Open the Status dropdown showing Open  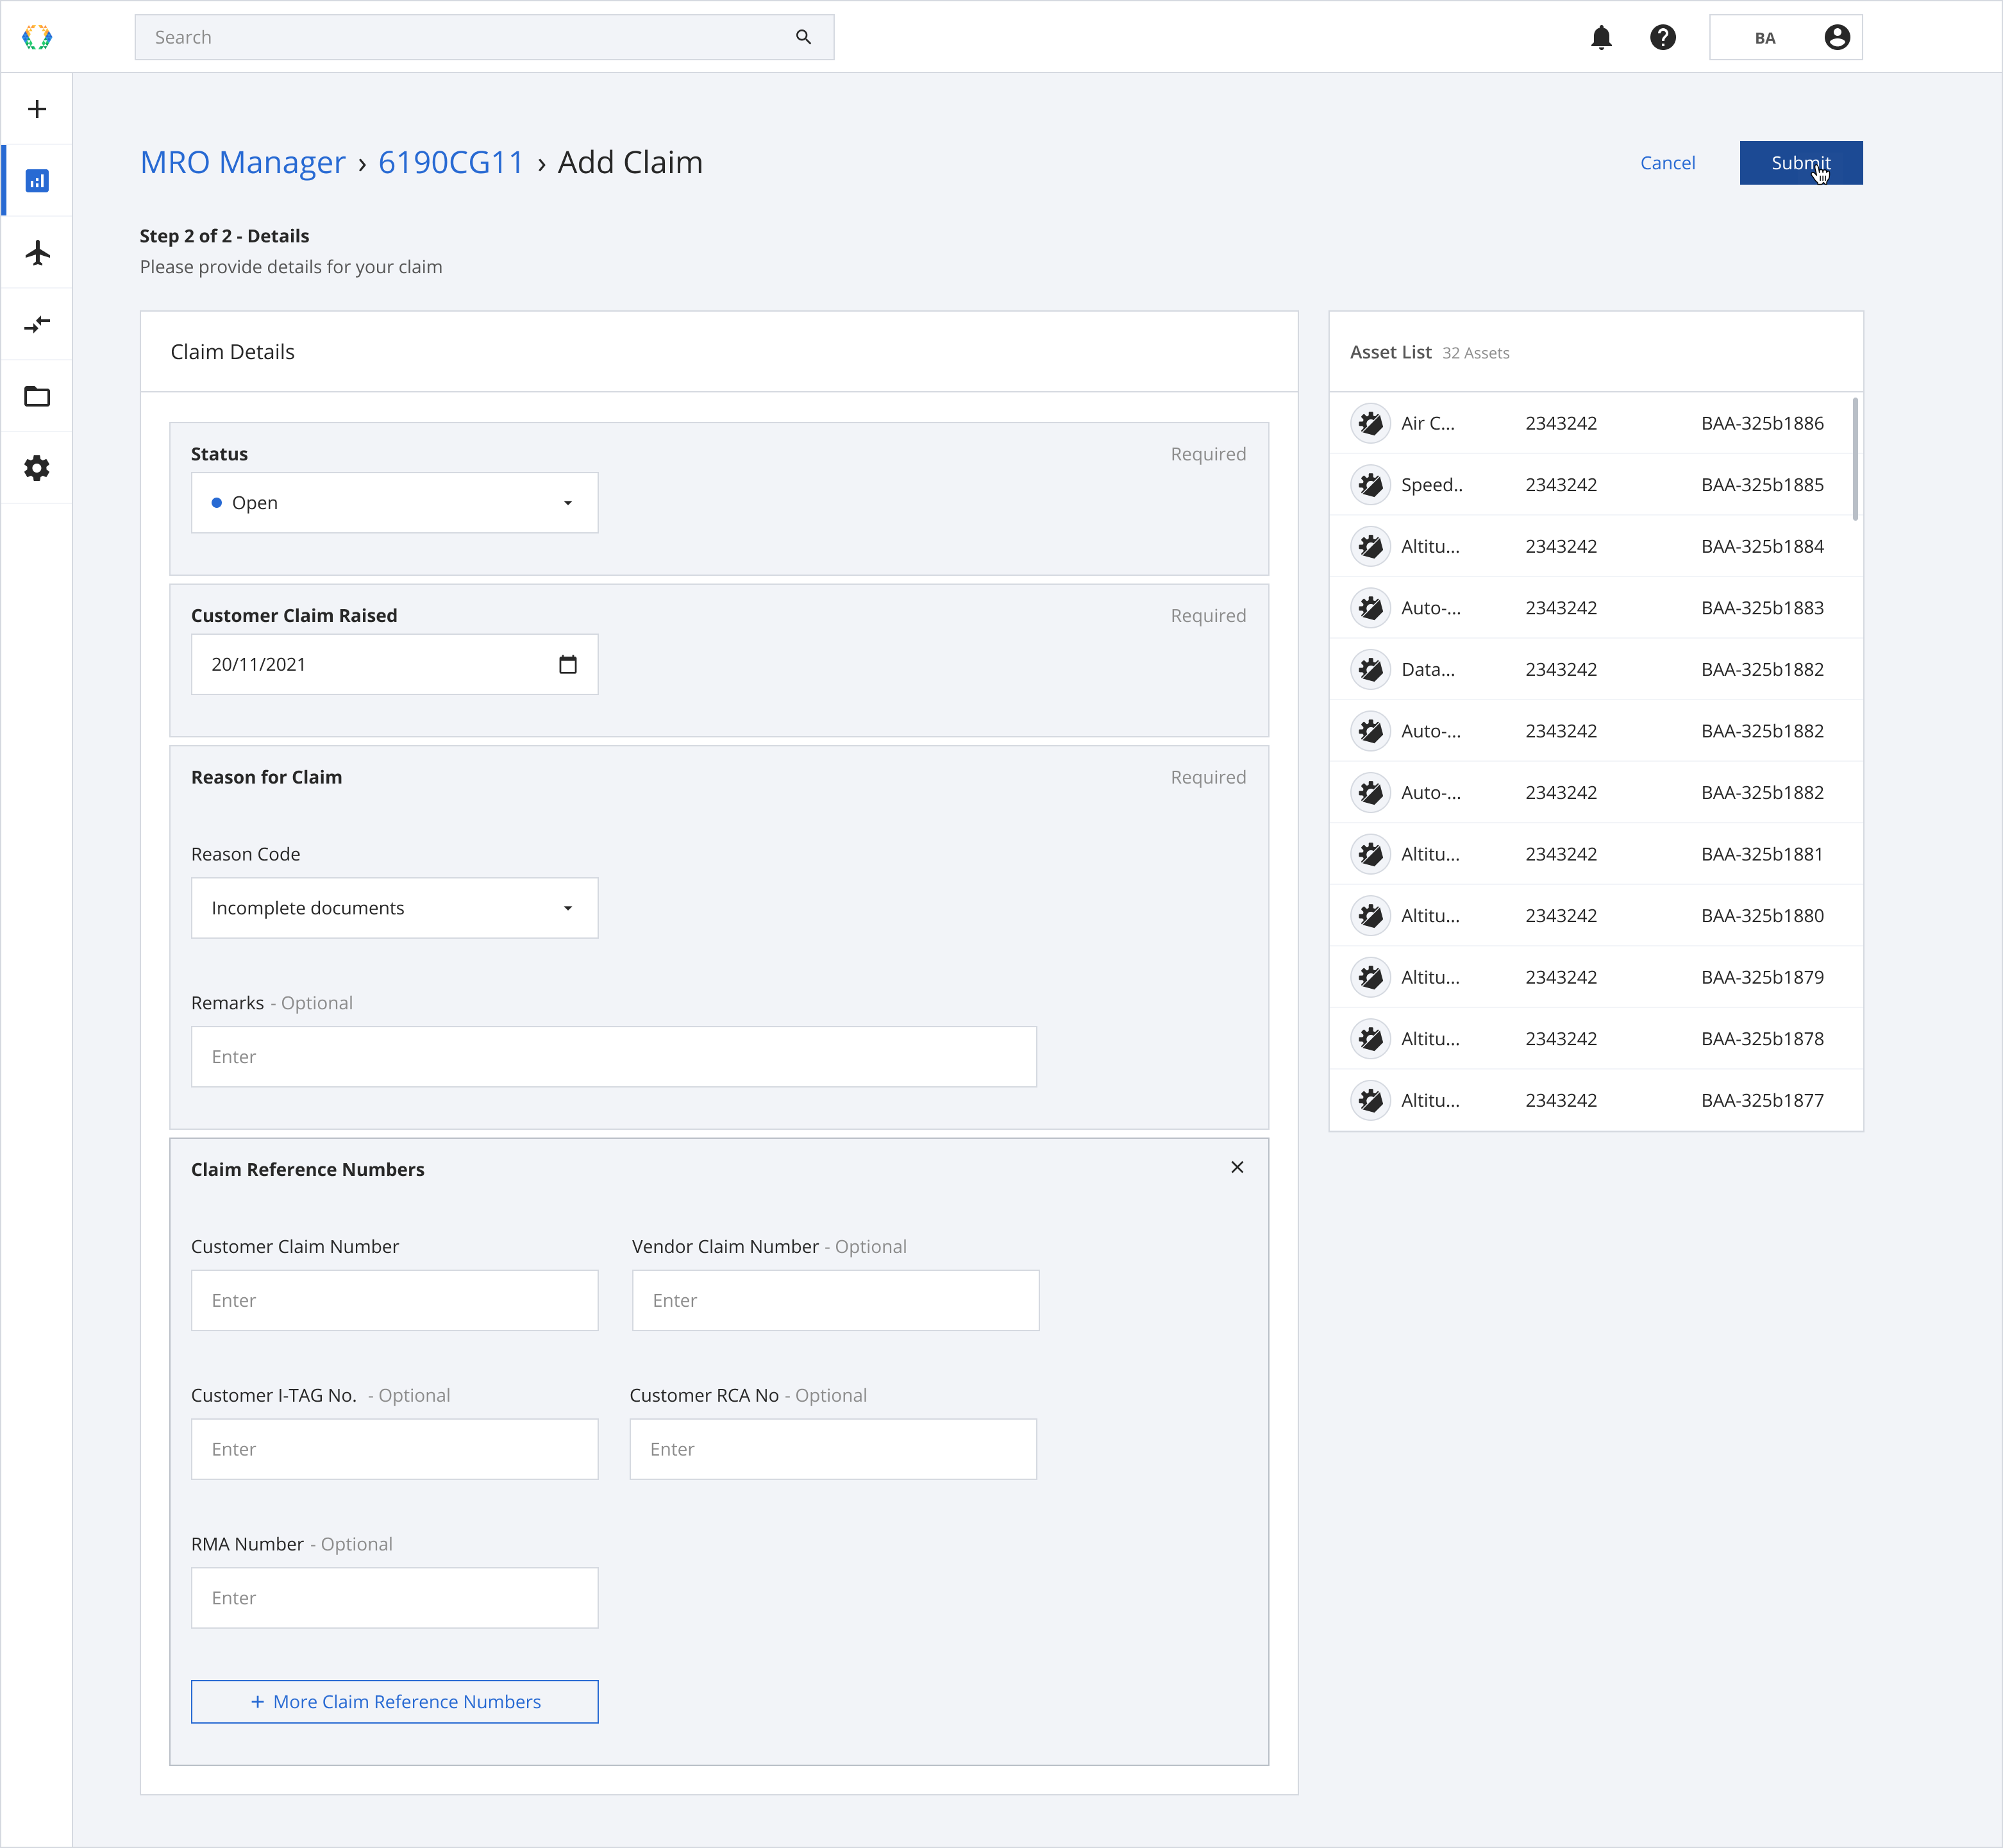[394, 503]
